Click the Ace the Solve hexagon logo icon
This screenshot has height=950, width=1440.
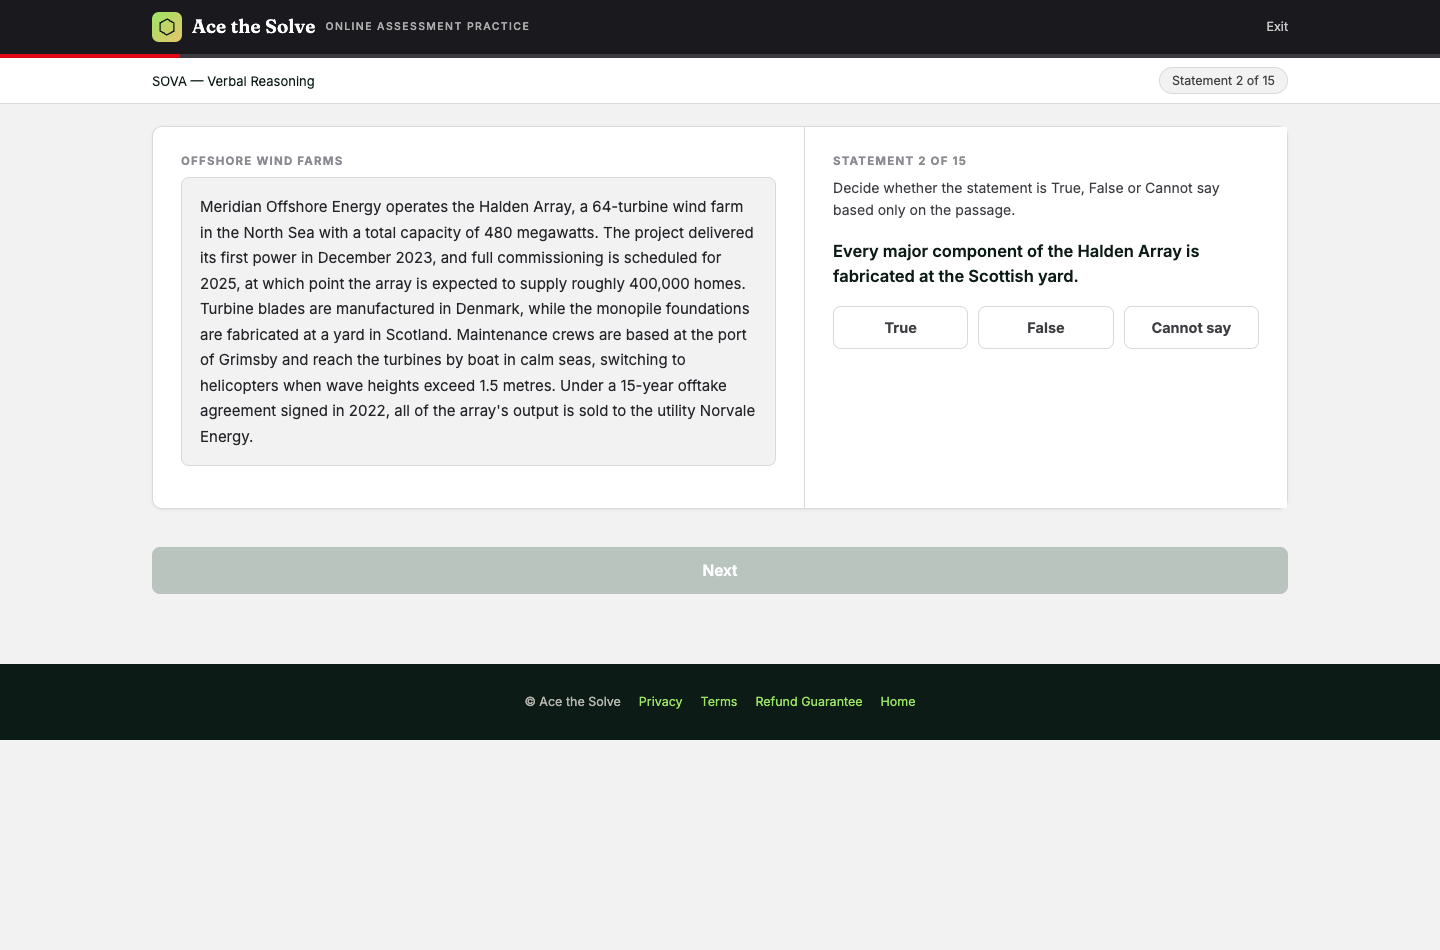point(167,27)
